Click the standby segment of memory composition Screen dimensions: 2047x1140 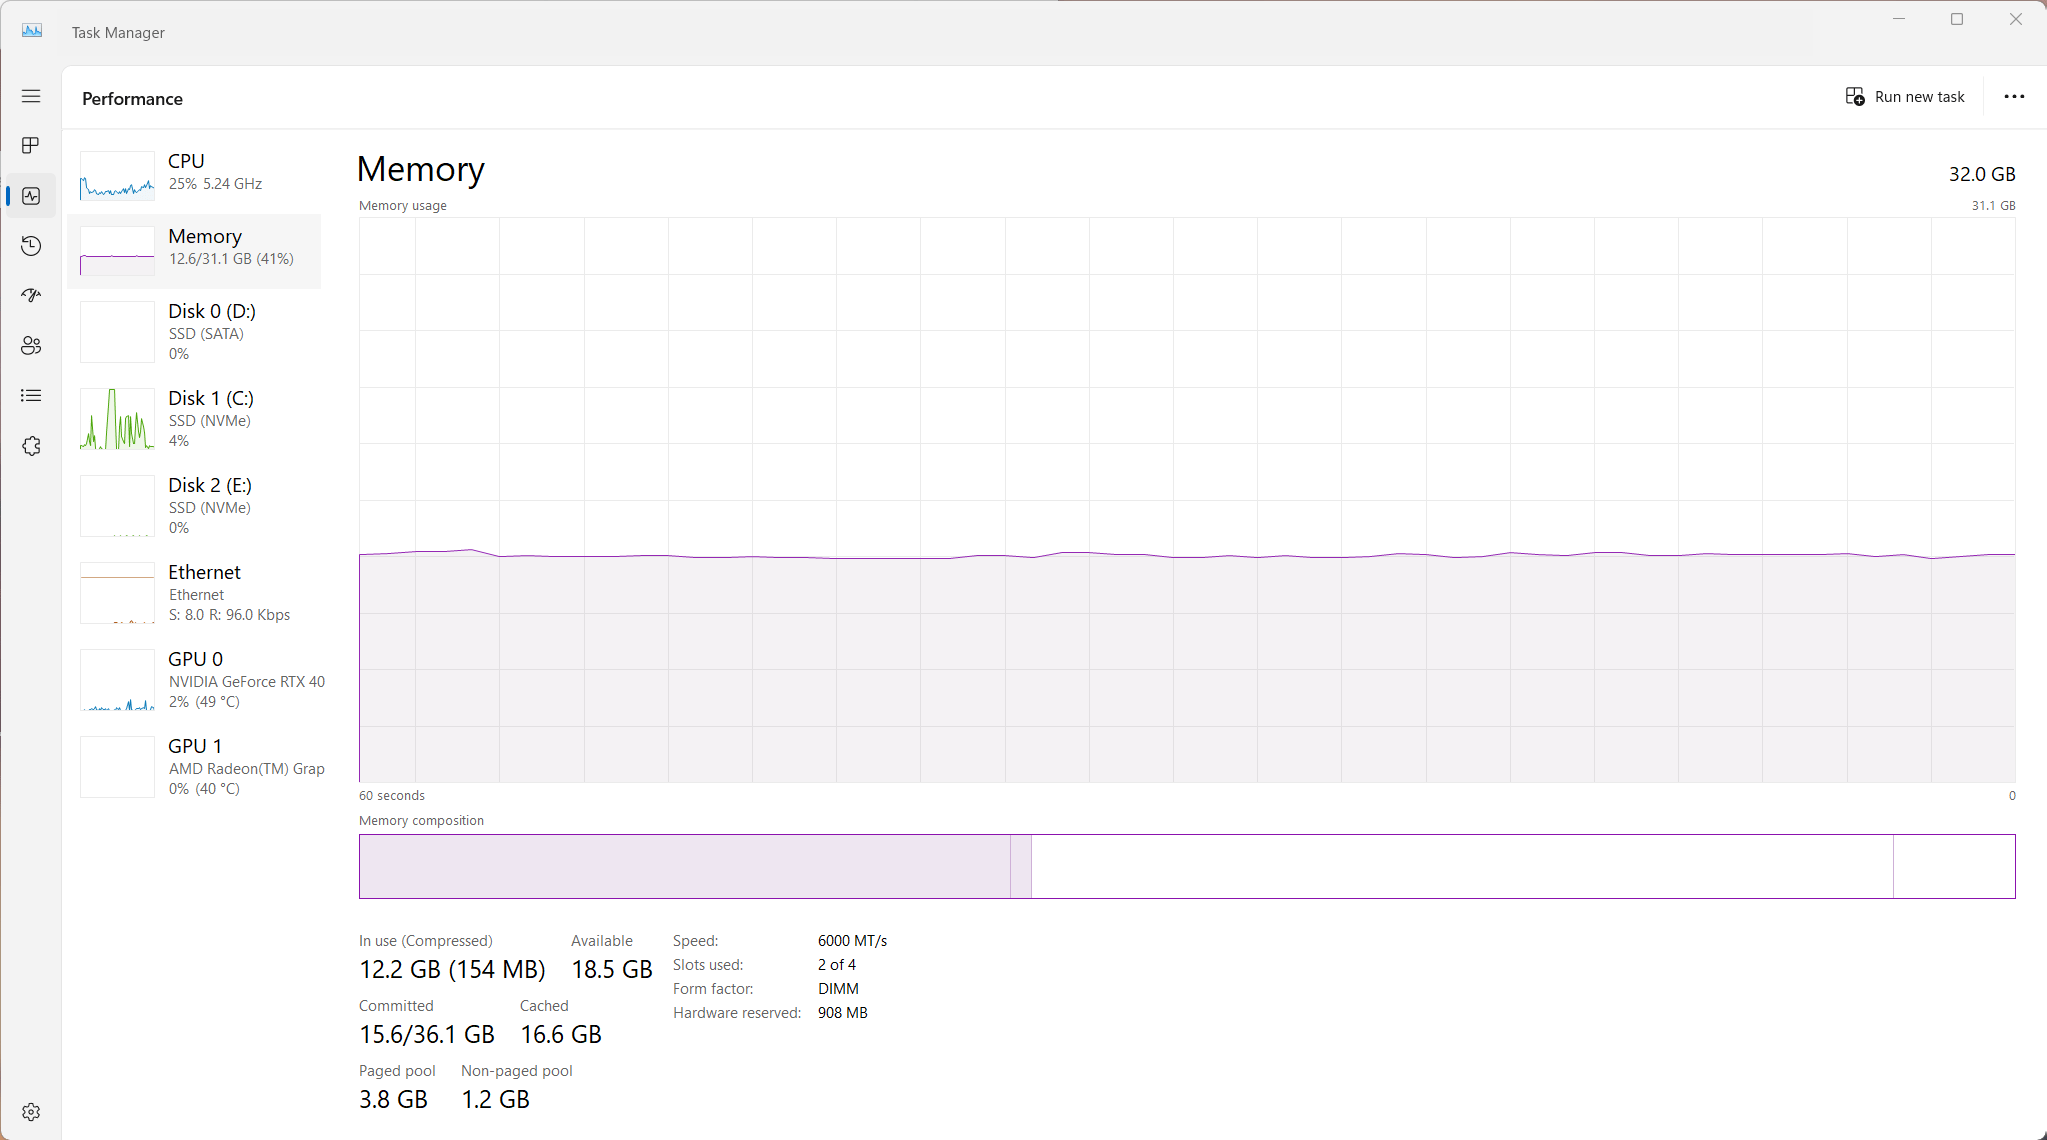tap(1462, 866)
